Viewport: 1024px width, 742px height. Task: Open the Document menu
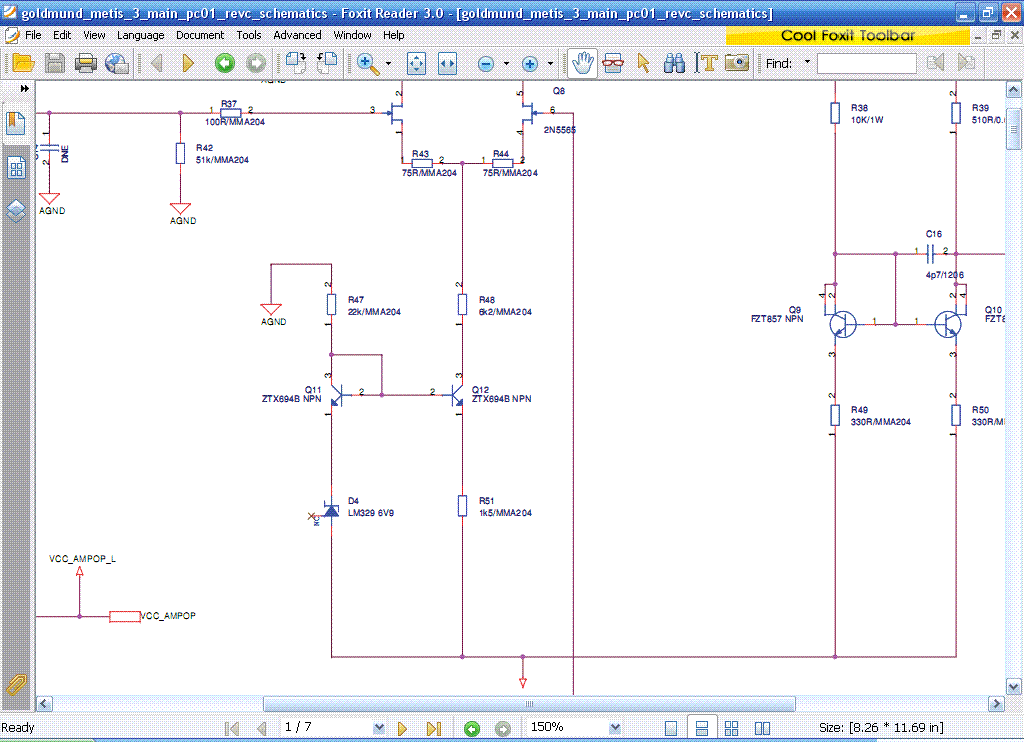click(x=200, y=35)
